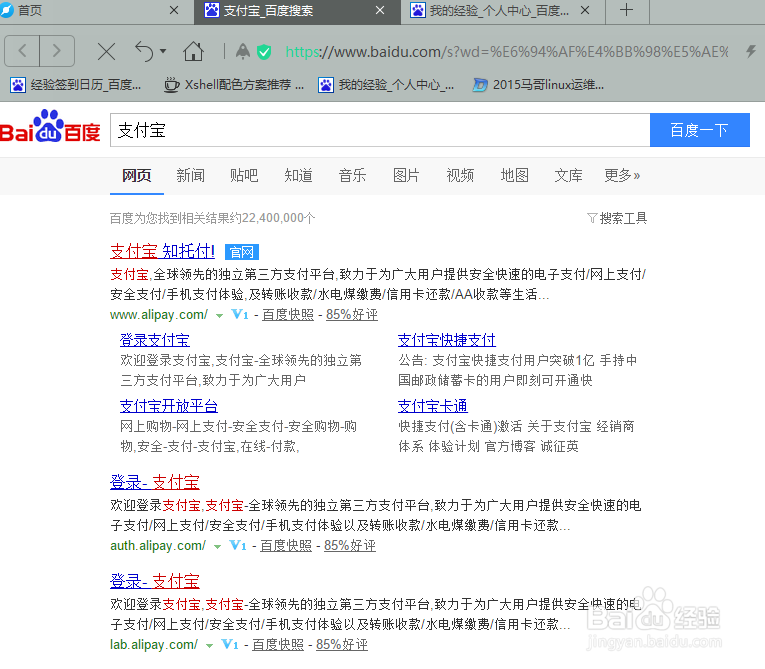The image size is (765, 669).
Task: Click V1 verification icon after lab.alipay.com/
Action: pos(230,645)
